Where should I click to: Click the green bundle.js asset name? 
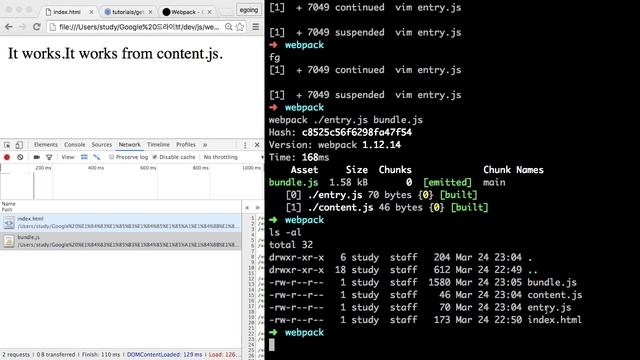[x=293, y=182]
